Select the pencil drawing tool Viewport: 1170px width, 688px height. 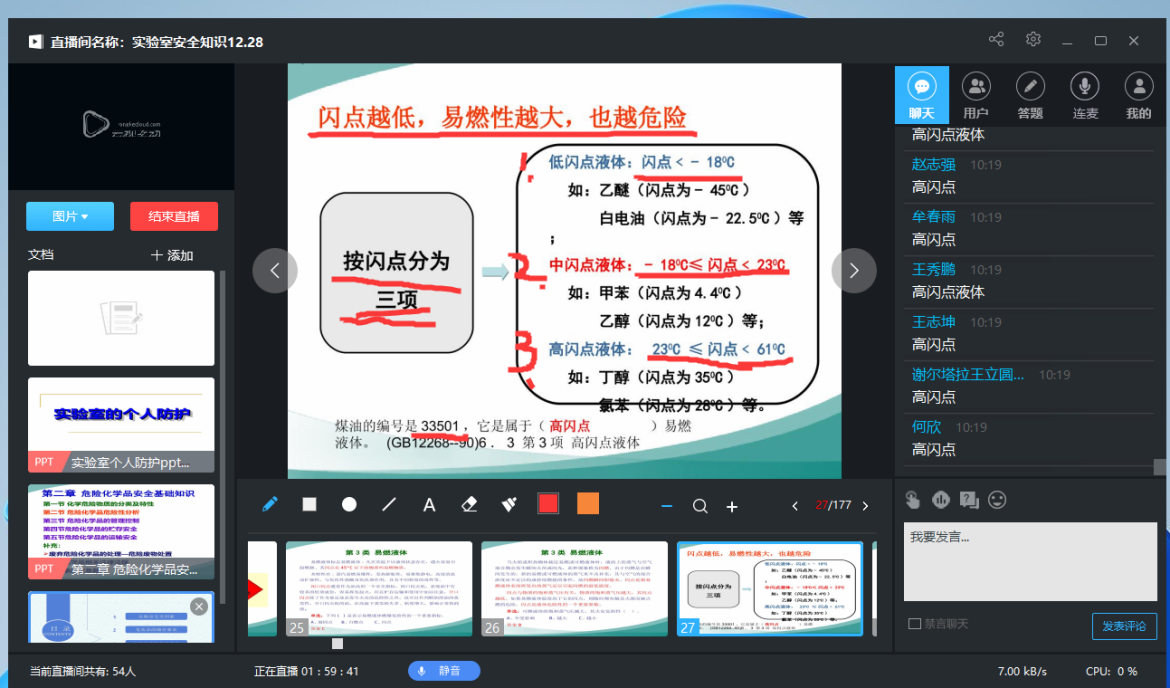(269, 505)
